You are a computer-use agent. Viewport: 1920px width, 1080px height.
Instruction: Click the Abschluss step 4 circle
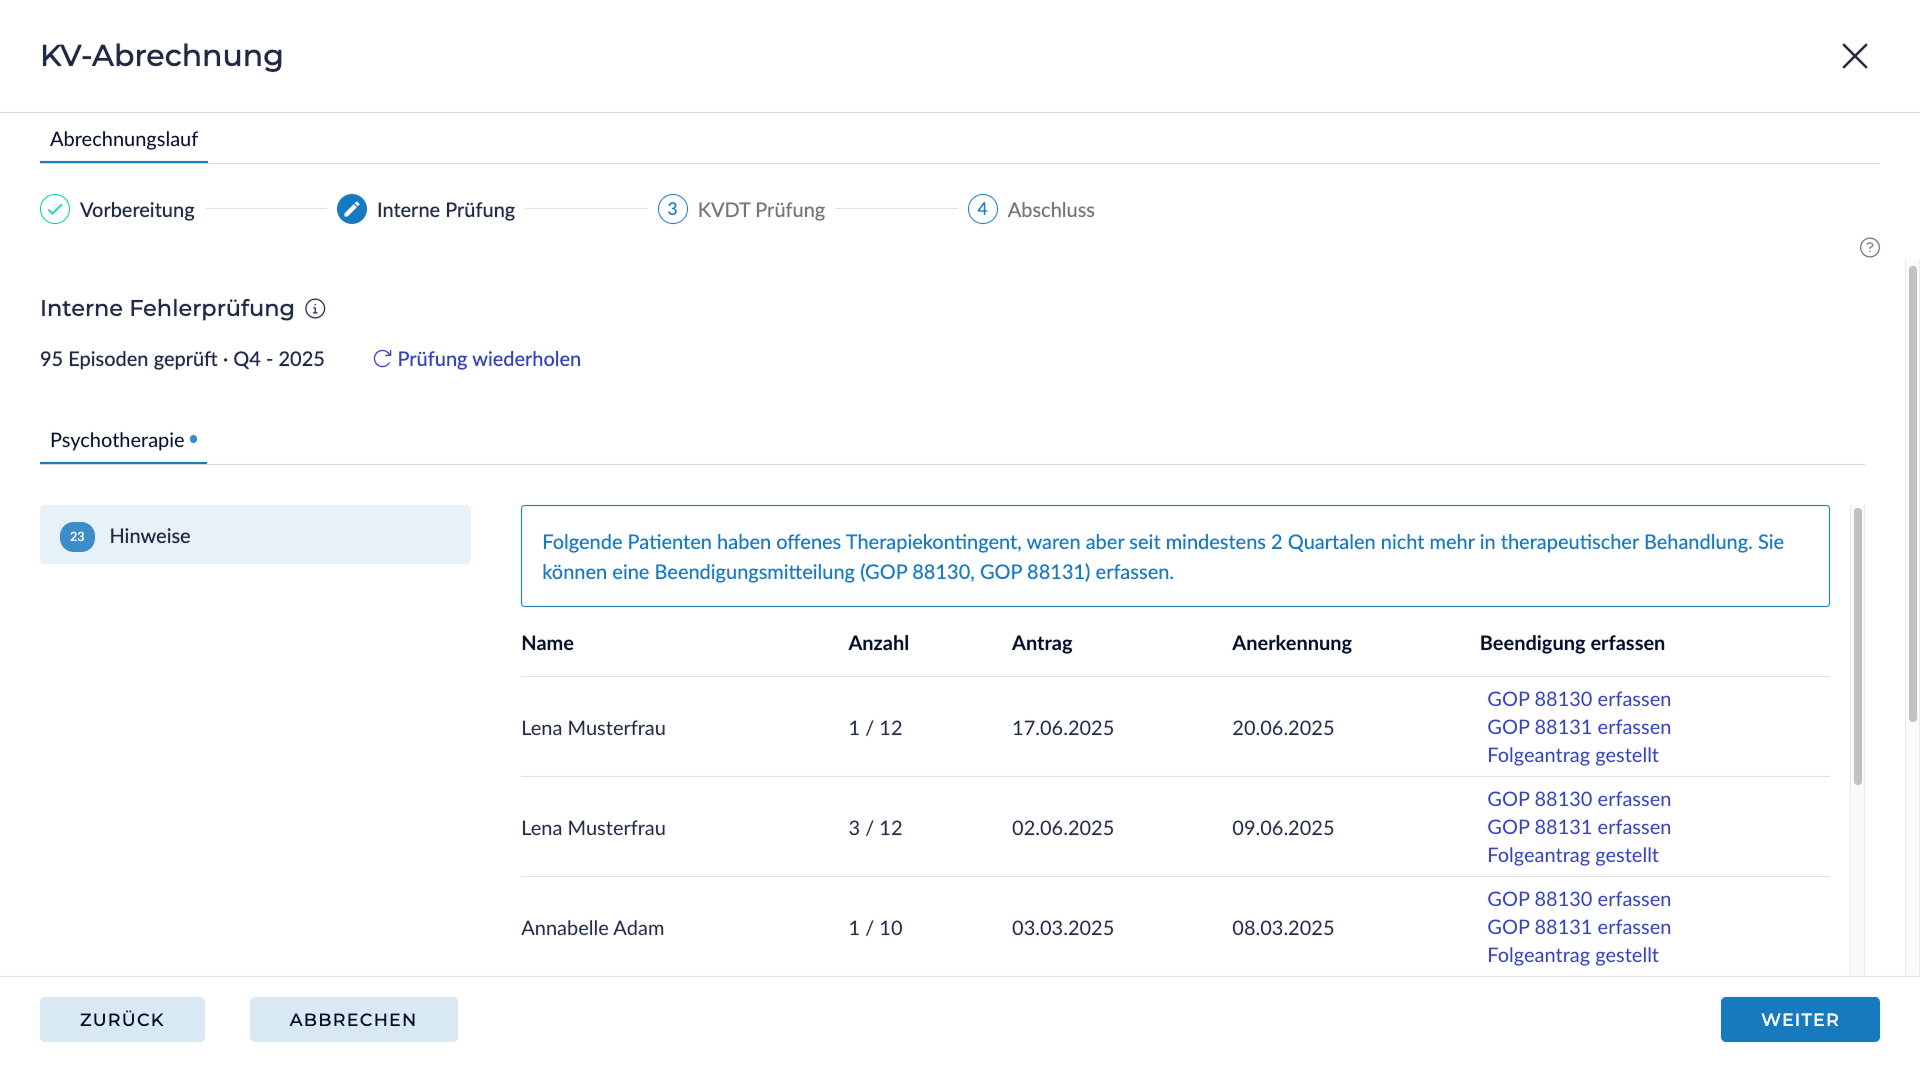(x=983, y=210)
